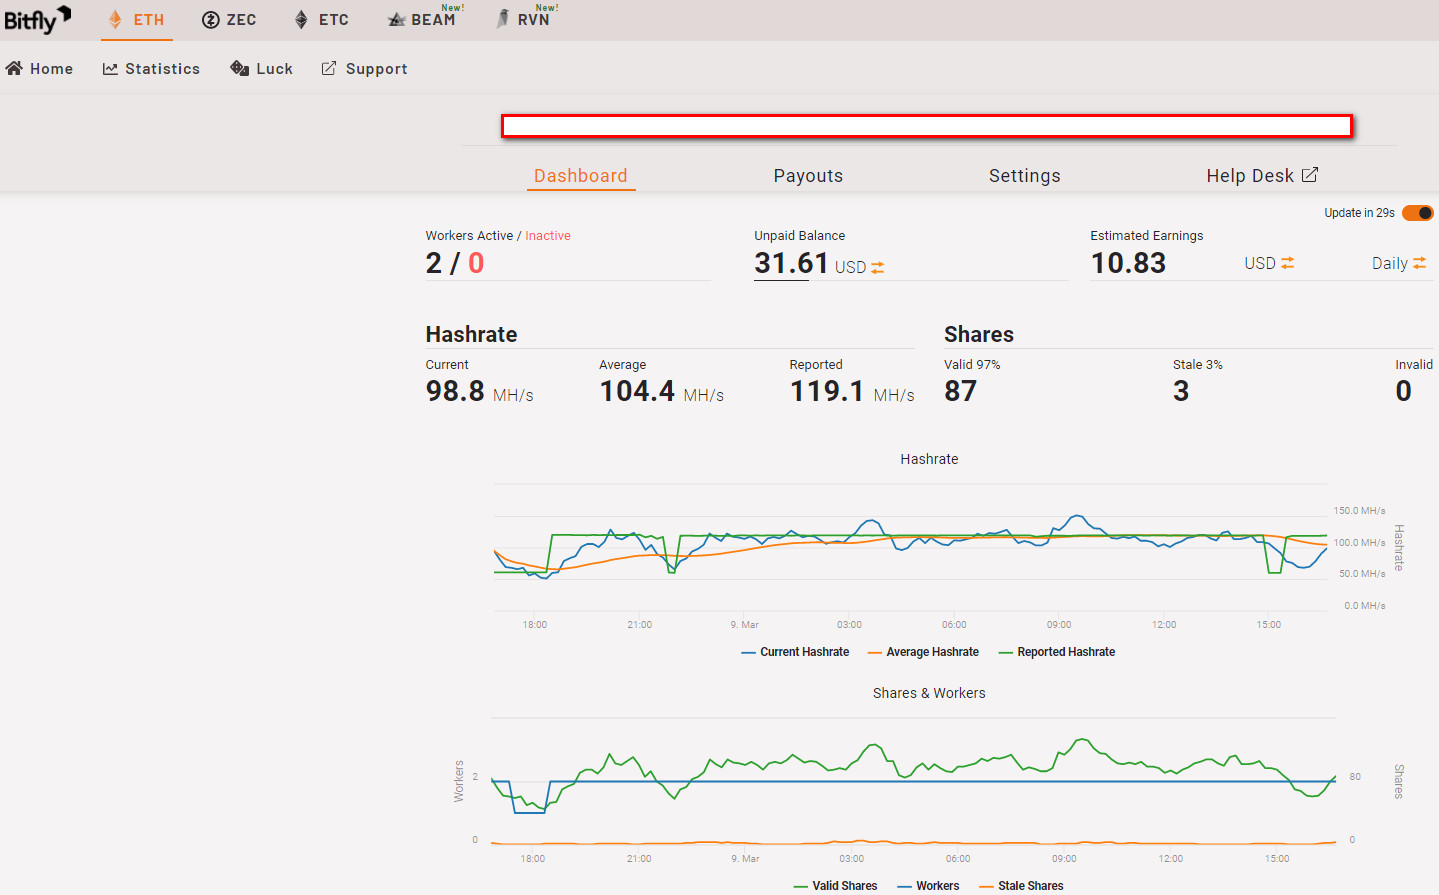Toggle Average Hashrate series in legend

(923, 652)
